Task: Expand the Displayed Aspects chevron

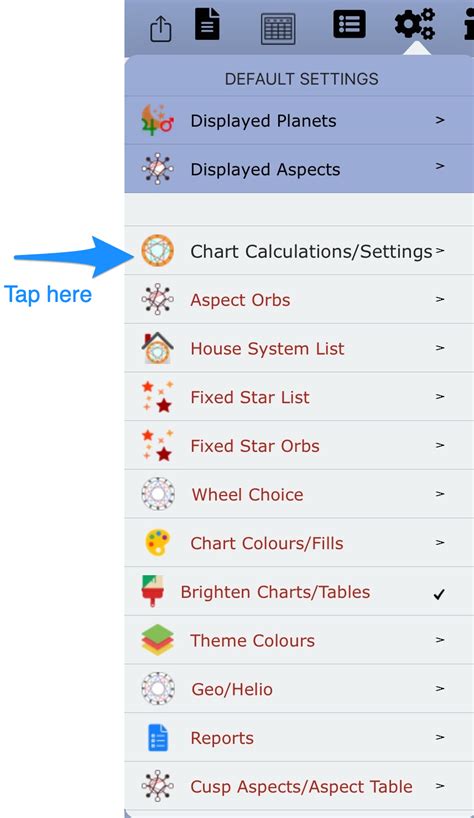Action: pyautogui.click(x=440, y=166)
